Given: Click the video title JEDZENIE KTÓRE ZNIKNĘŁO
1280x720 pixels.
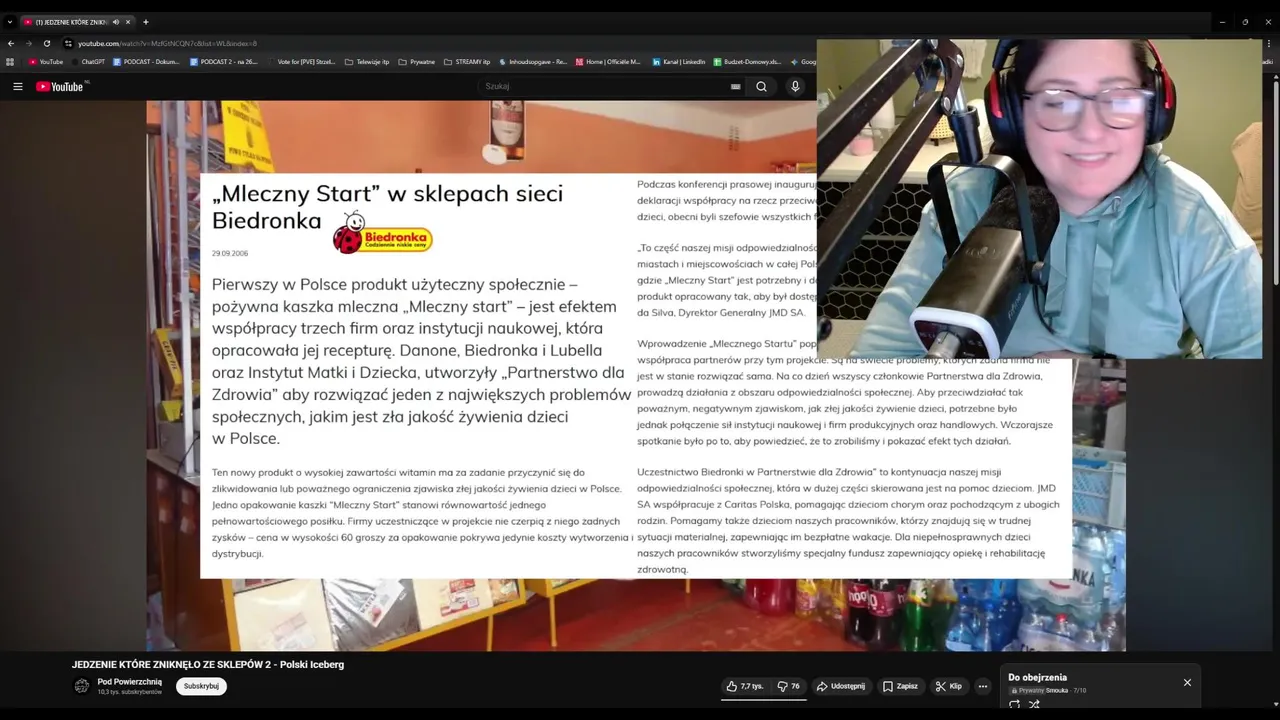Looking at the screenshot, I should click(x=208, y=664).
